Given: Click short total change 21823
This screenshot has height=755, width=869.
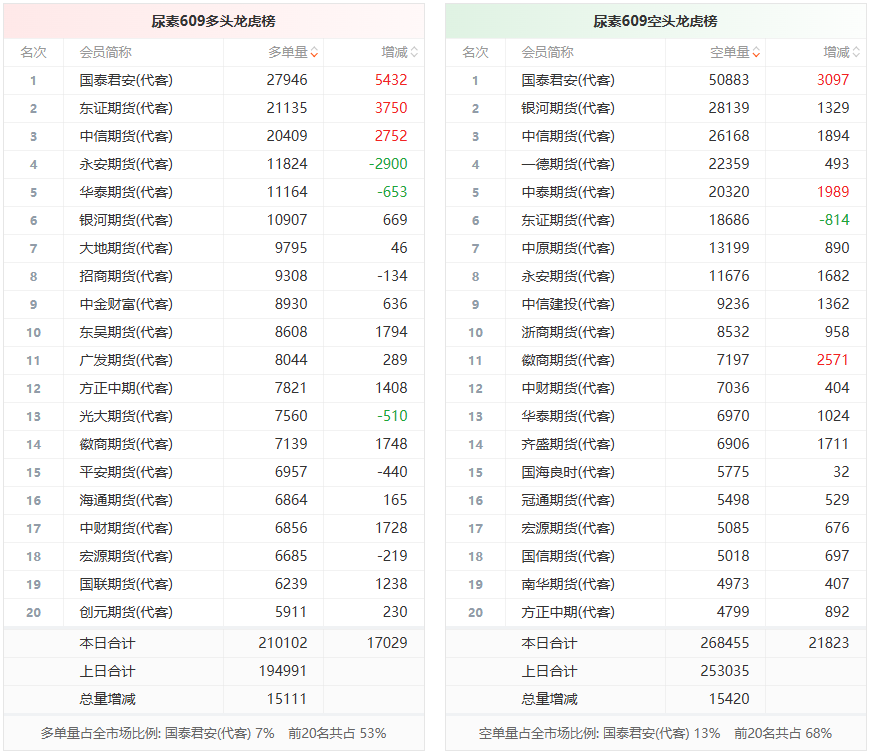Looking at the screenshot, I should pos(829,643).
